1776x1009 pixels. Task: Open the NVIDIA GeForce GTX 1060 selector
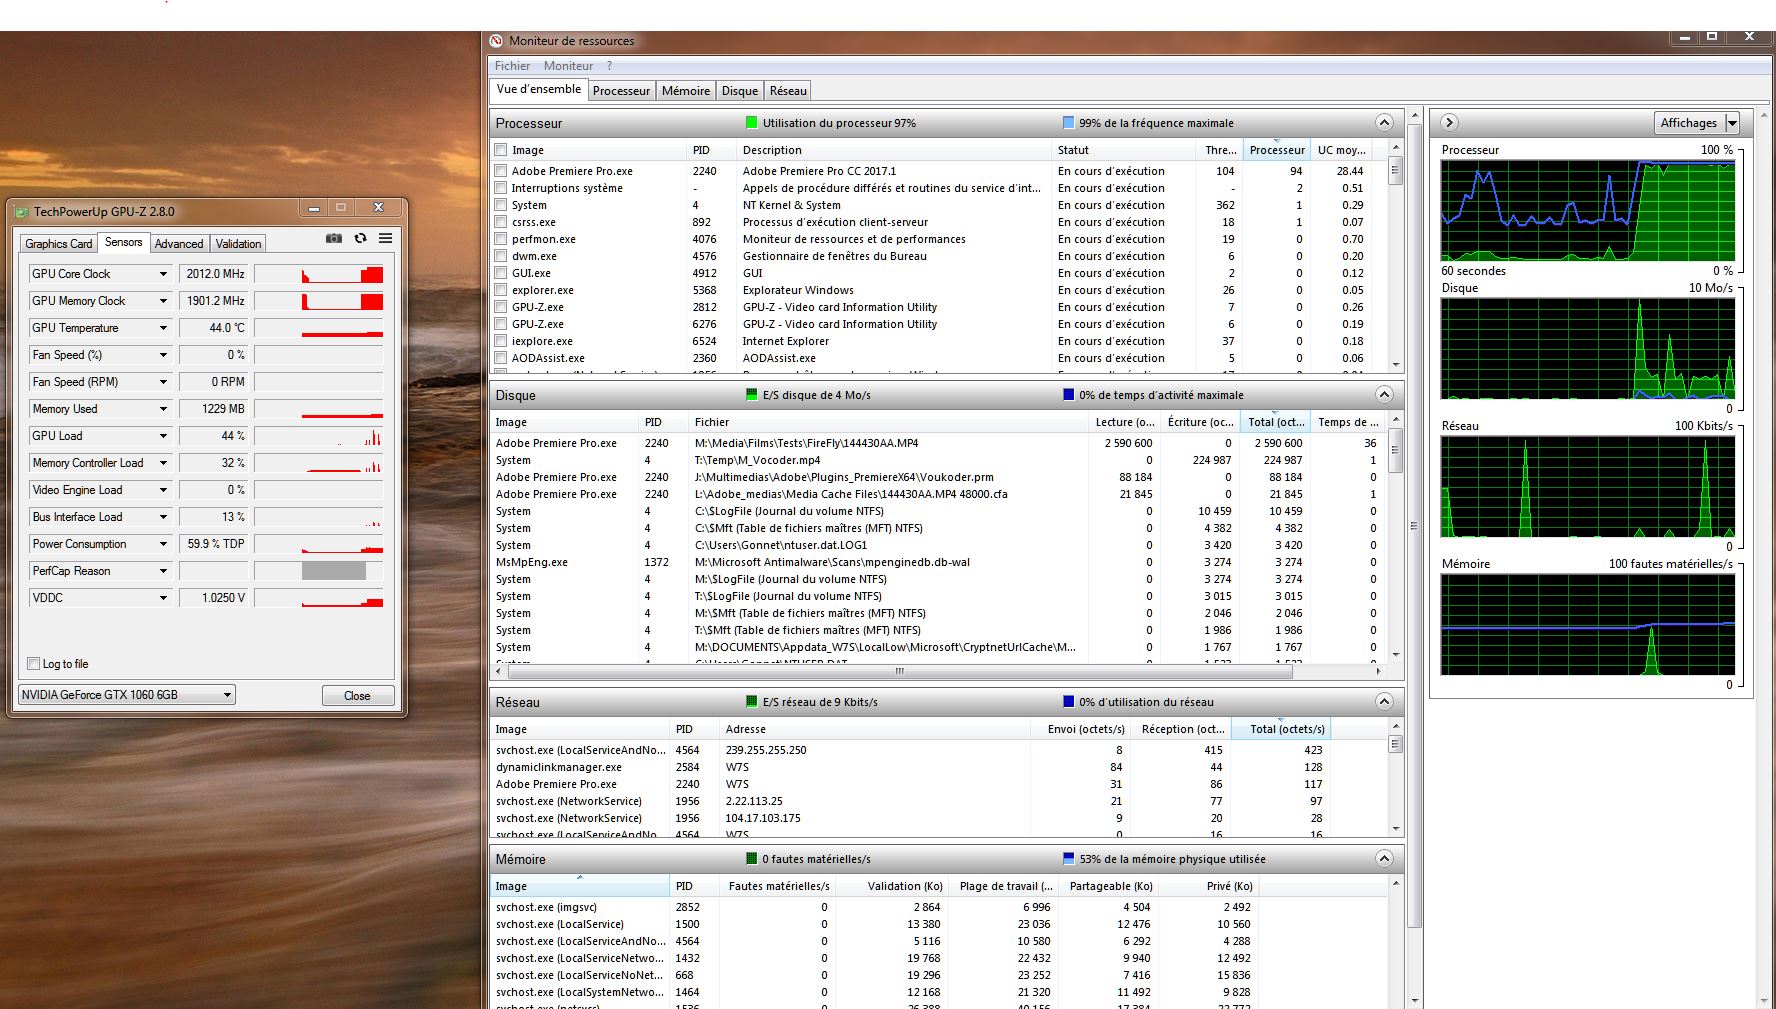click(x=127, y=695)
